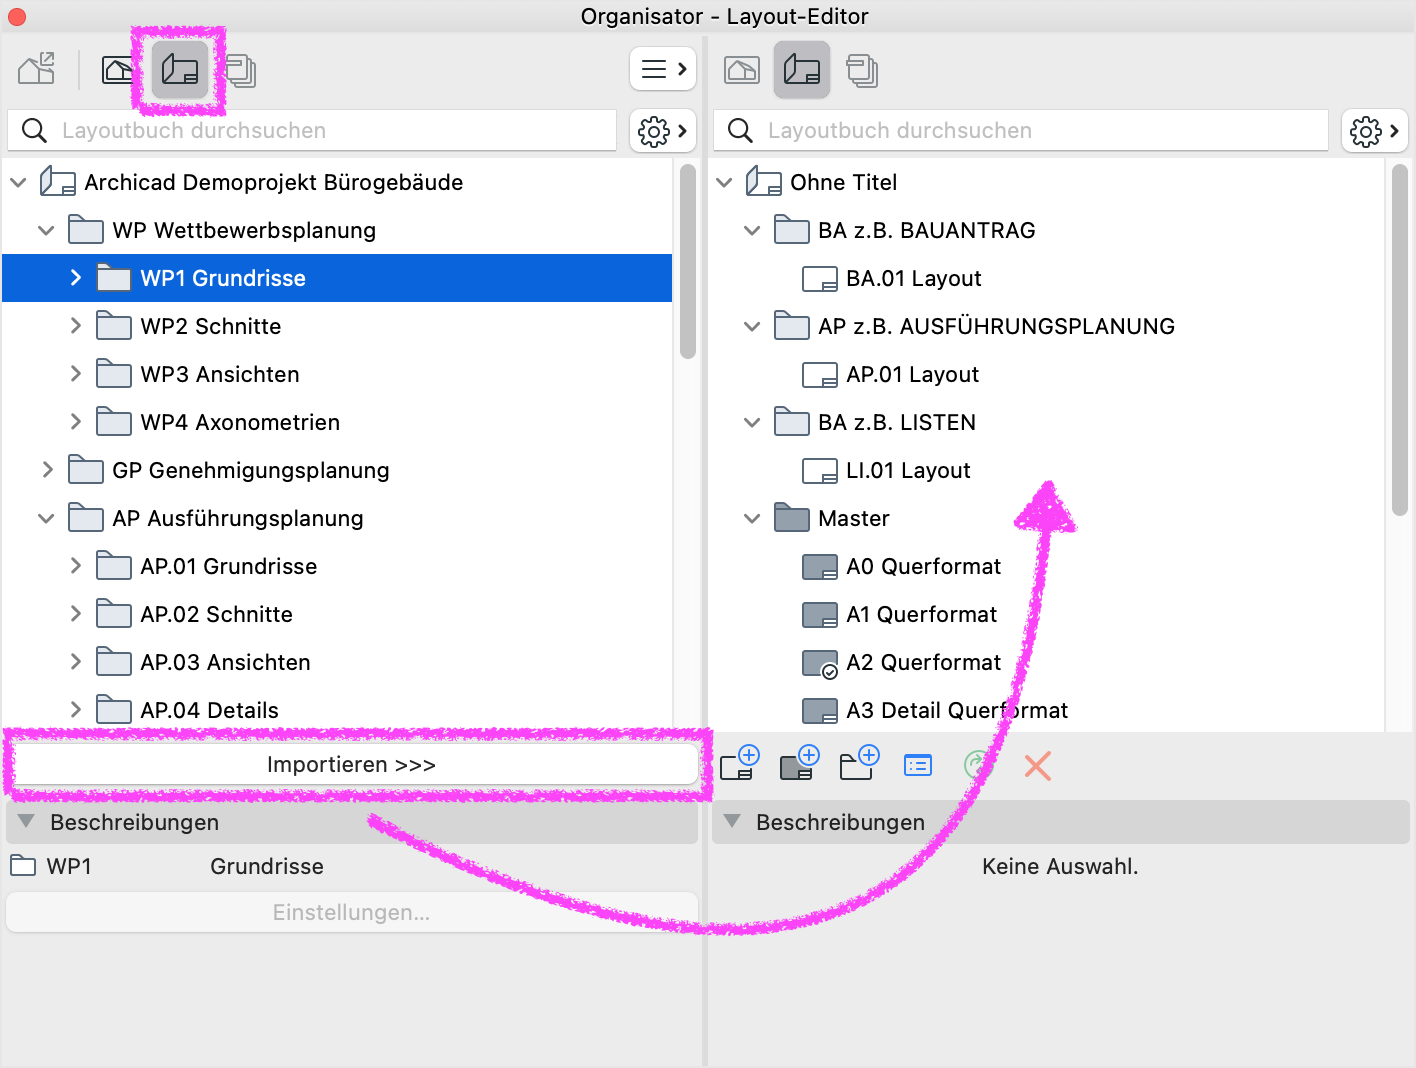
Task: Expand WP1 Grundrisse folder chevron
Action: point(75,278)
